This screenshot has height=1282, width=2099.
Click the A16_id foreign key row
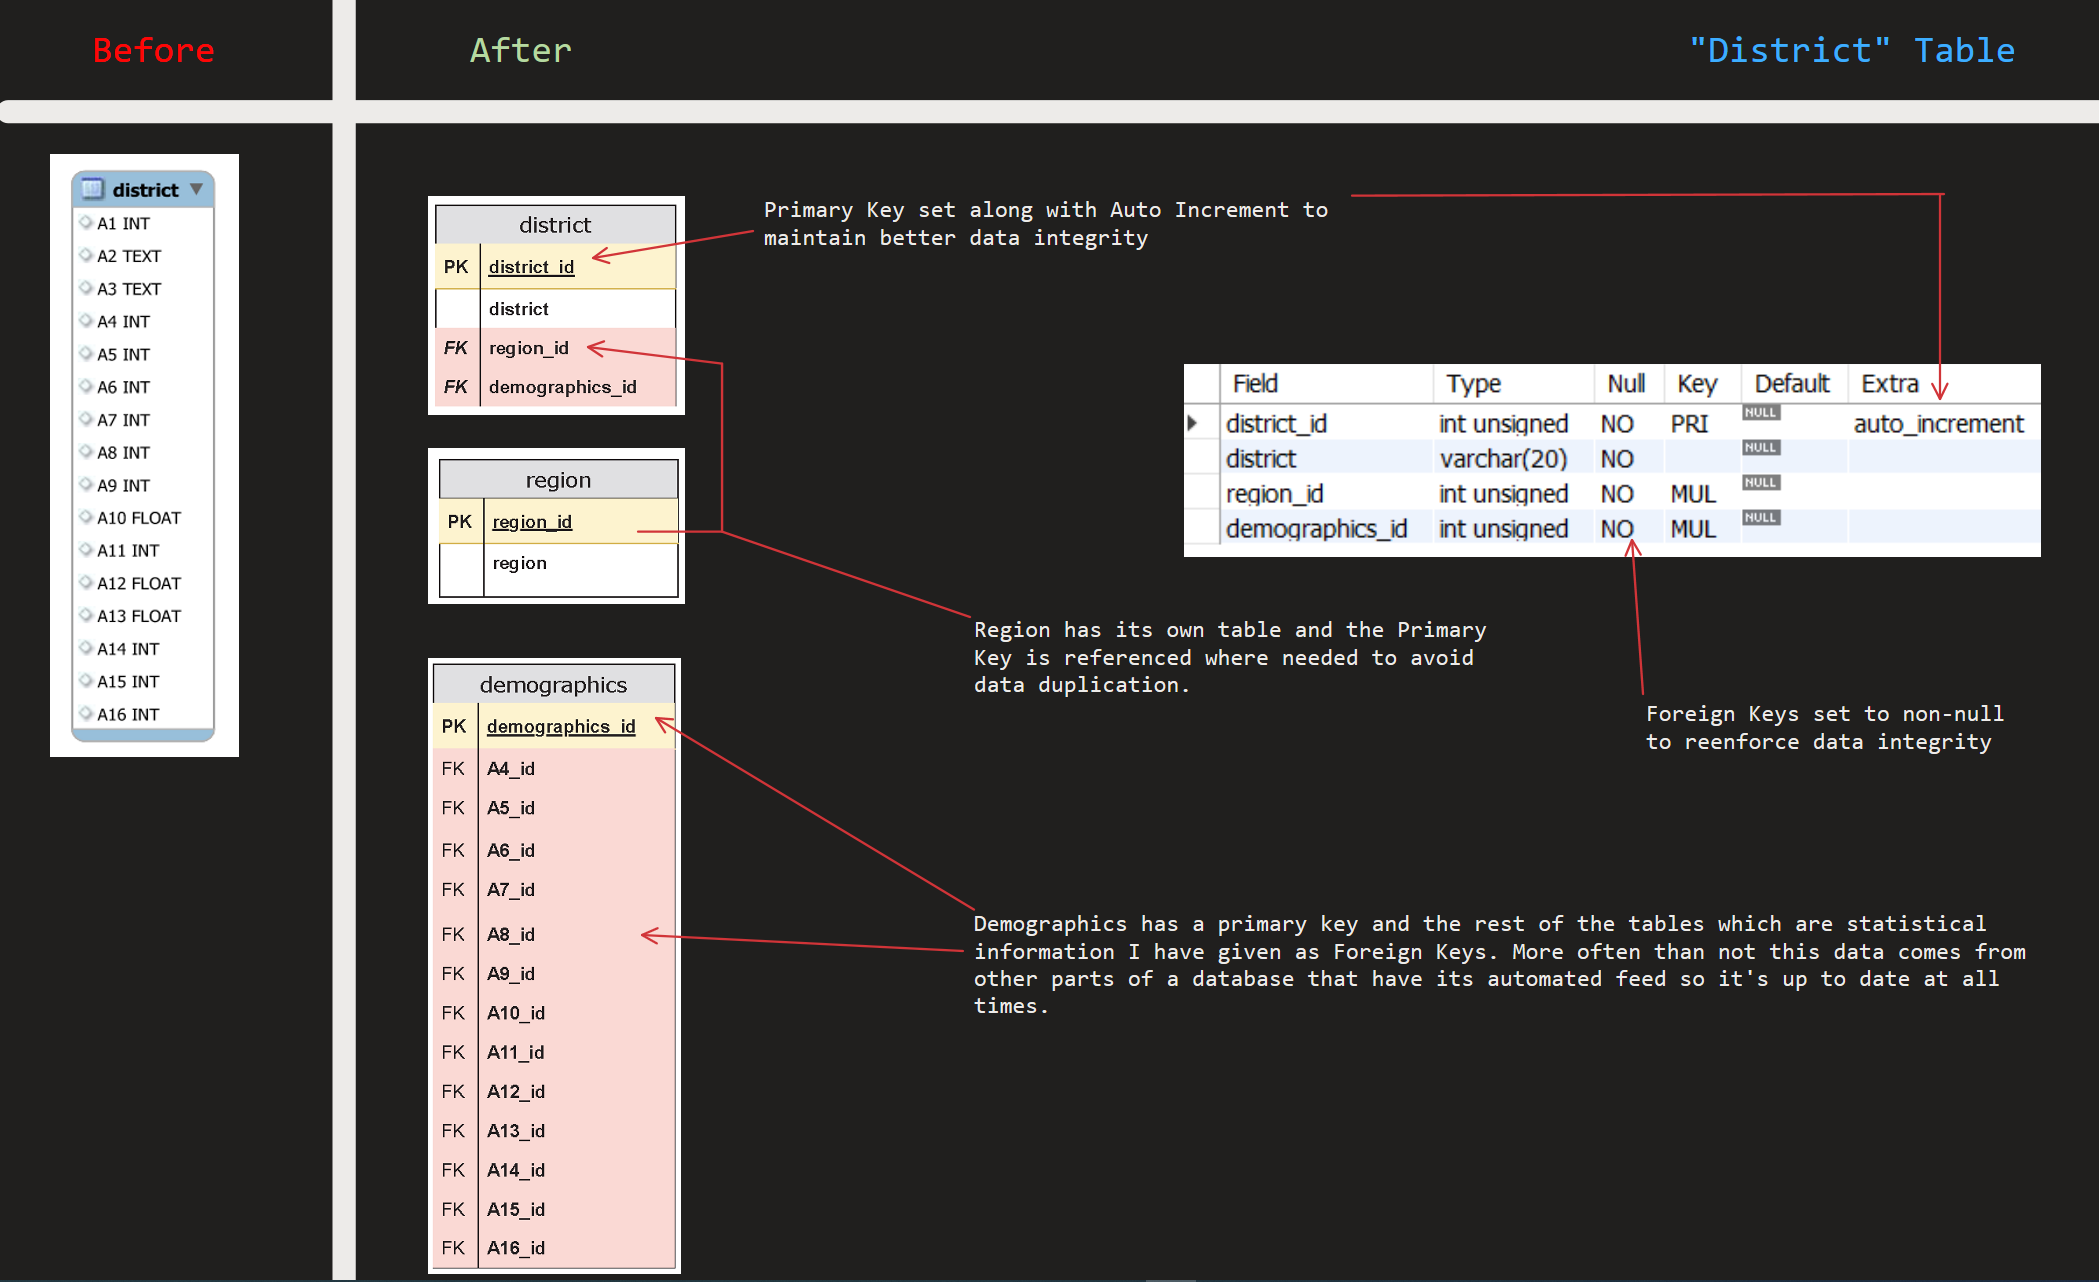[515, 1248]
